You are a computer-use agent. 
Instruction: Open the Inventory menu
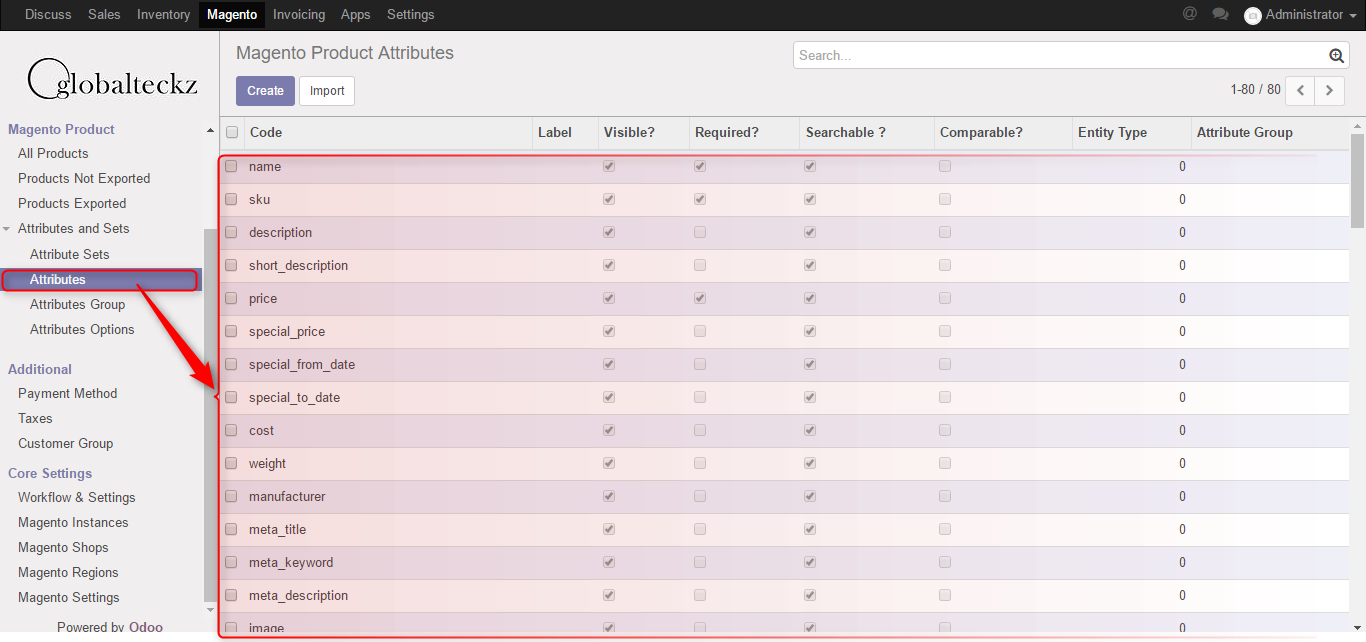coord(163,14)
